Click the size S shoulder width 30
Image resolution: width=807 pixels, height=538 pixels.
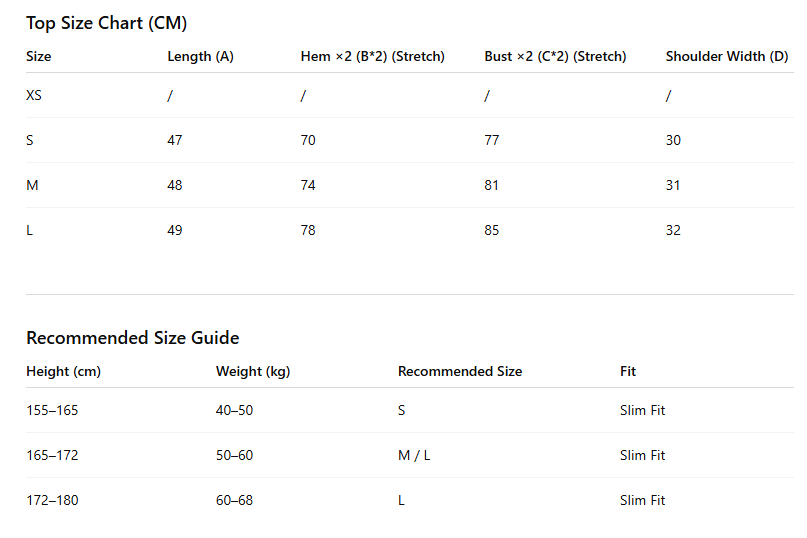pos(673,140)
